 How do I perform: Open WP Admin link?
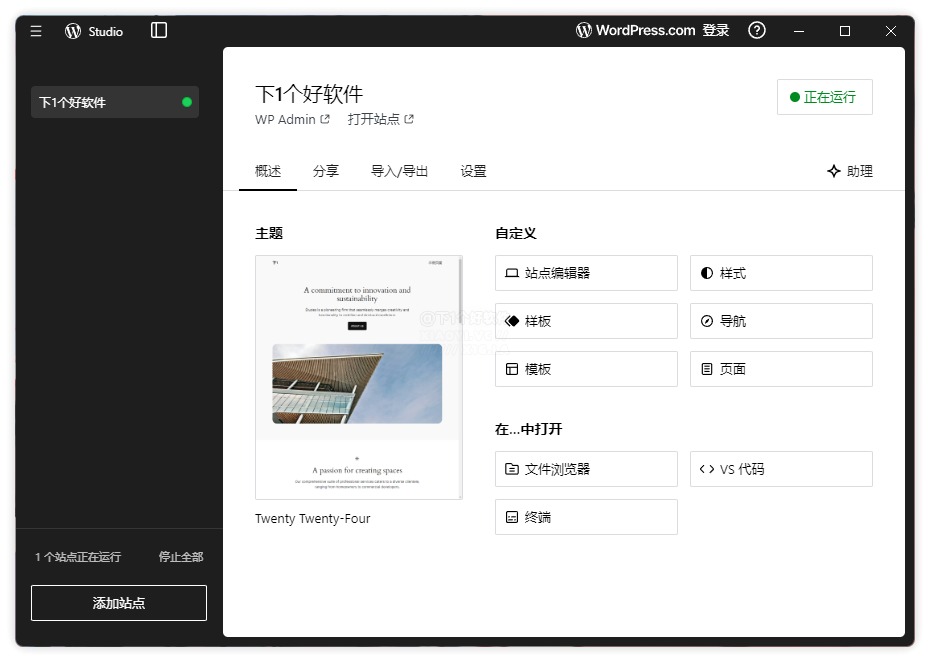[292, 119]
